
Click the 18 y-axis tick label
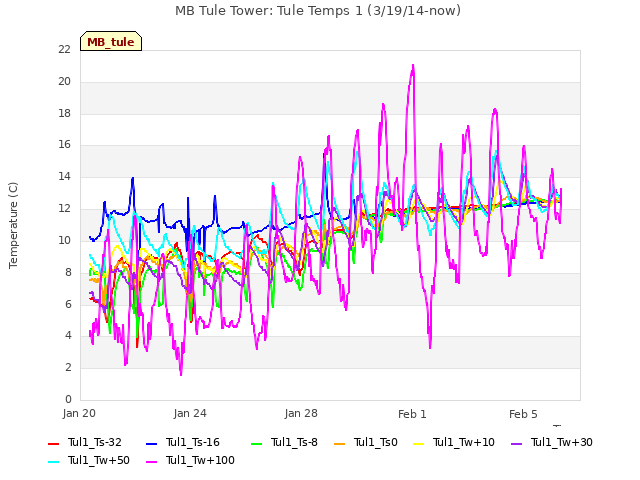(x=64, y=113)
